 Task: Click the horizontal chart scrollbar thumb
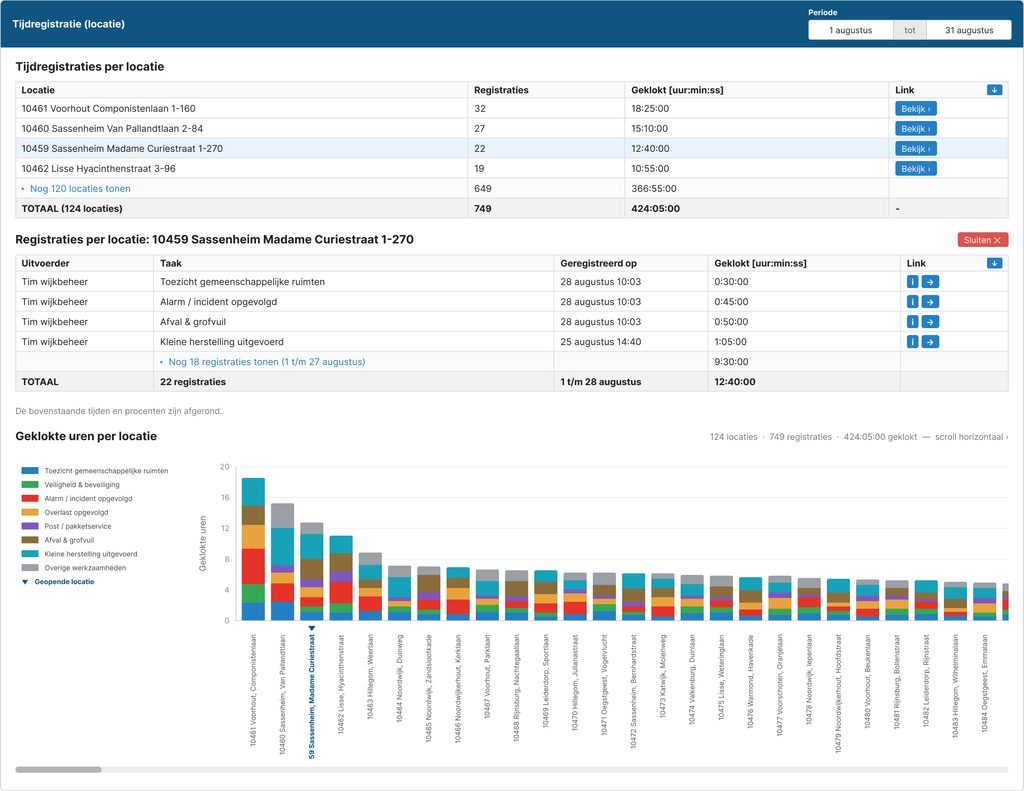tap(58, 769)
